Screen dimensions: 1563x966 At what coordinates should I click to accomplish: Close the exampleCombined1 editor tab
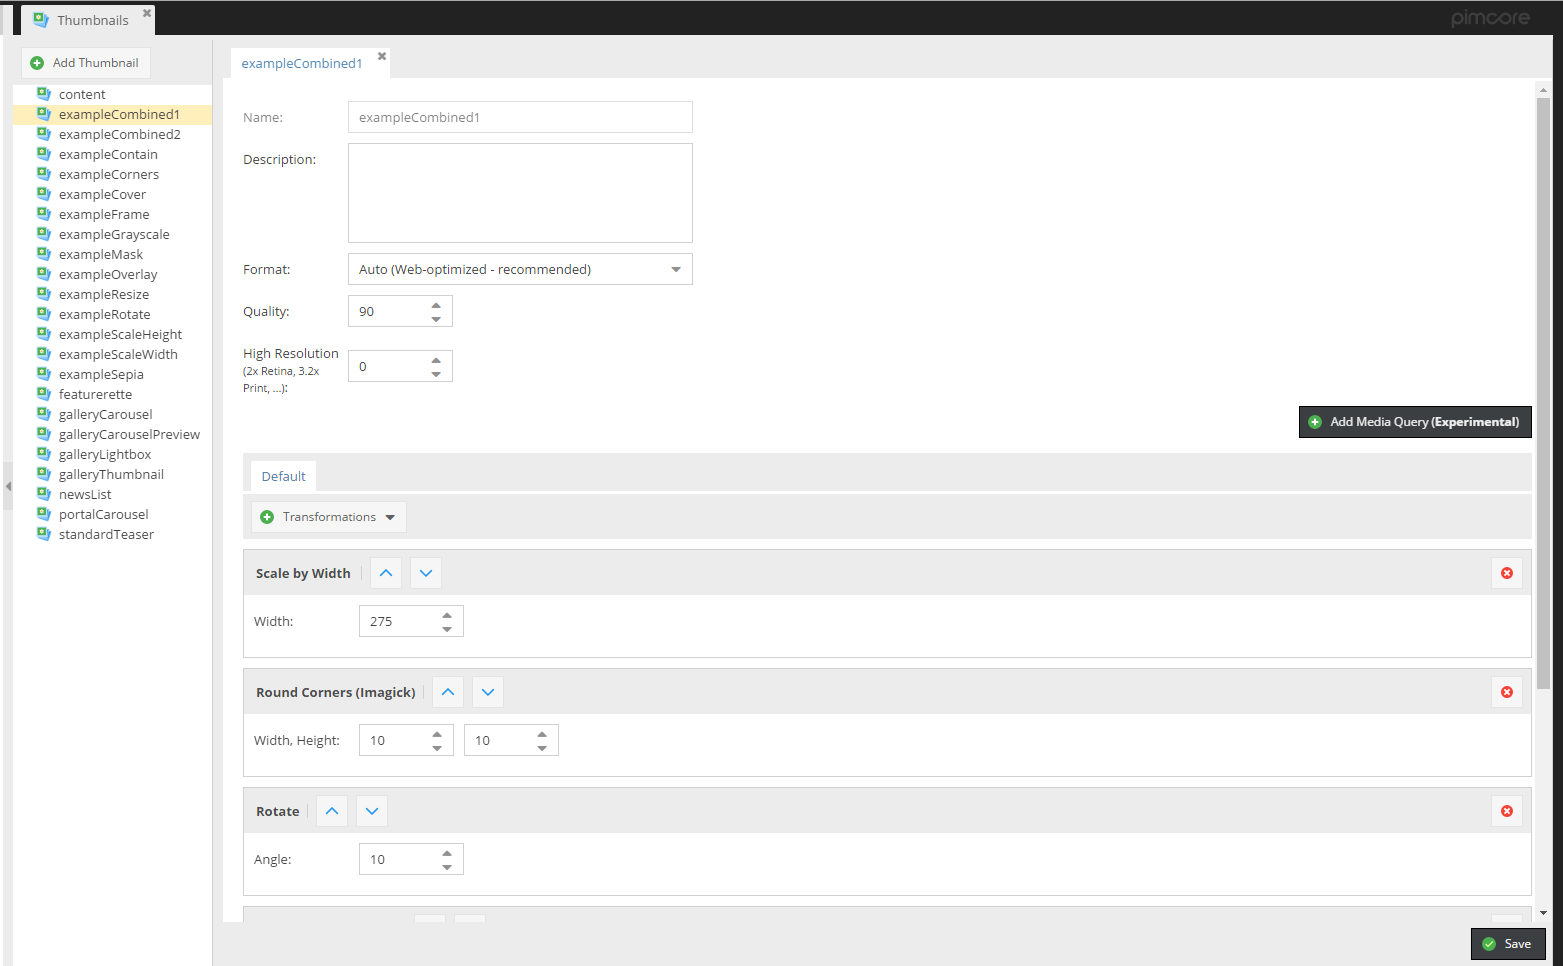pos(382,57)
